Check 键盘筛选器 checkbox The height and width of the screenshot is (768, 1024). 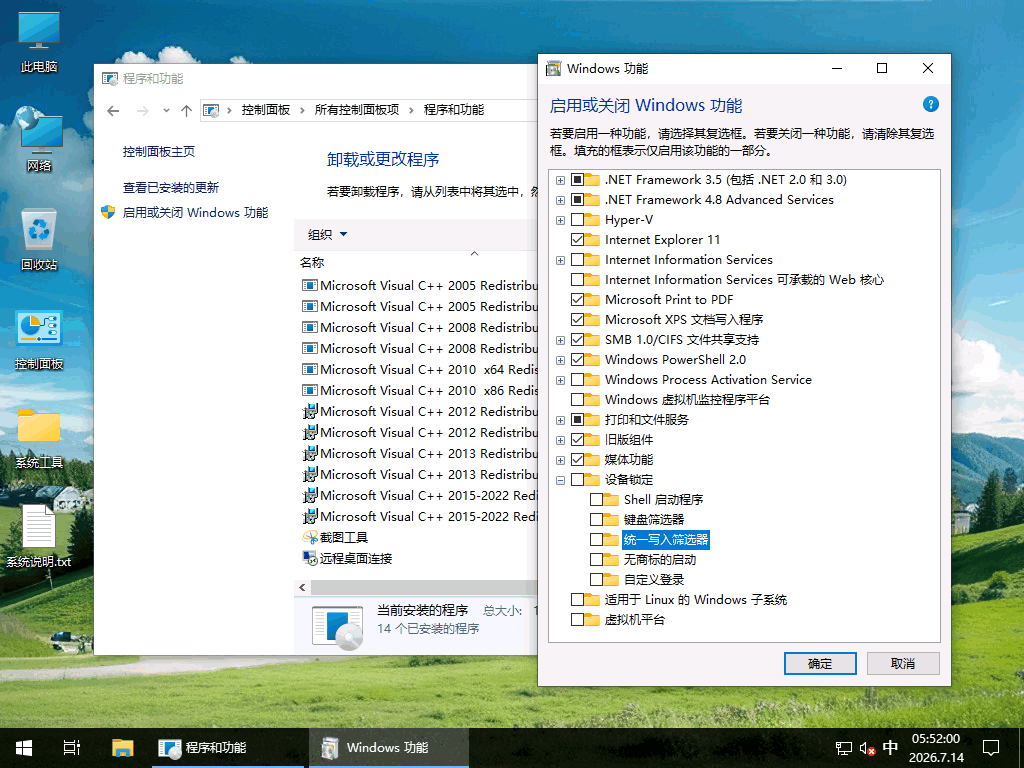tap(596, 519)
